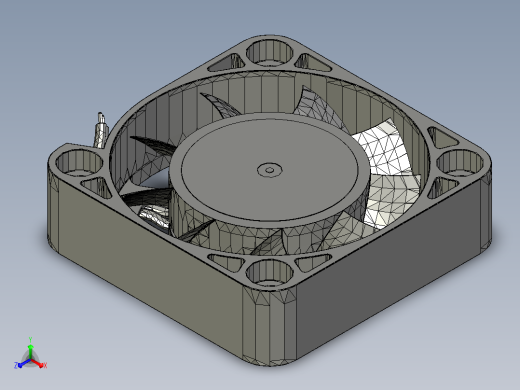Pick the left corner mounting hole
This screenshot has height=390, width=520.
[x=79, y=163]
